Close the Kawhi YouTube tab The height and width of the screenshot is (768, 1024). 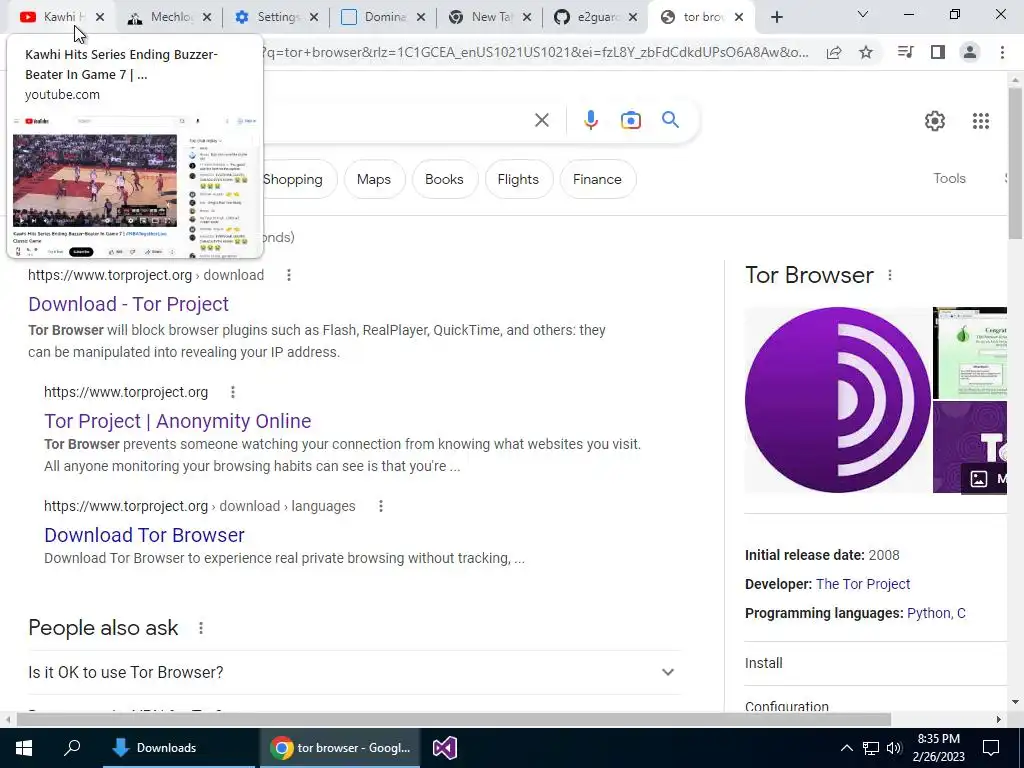(x=100, y=18)
